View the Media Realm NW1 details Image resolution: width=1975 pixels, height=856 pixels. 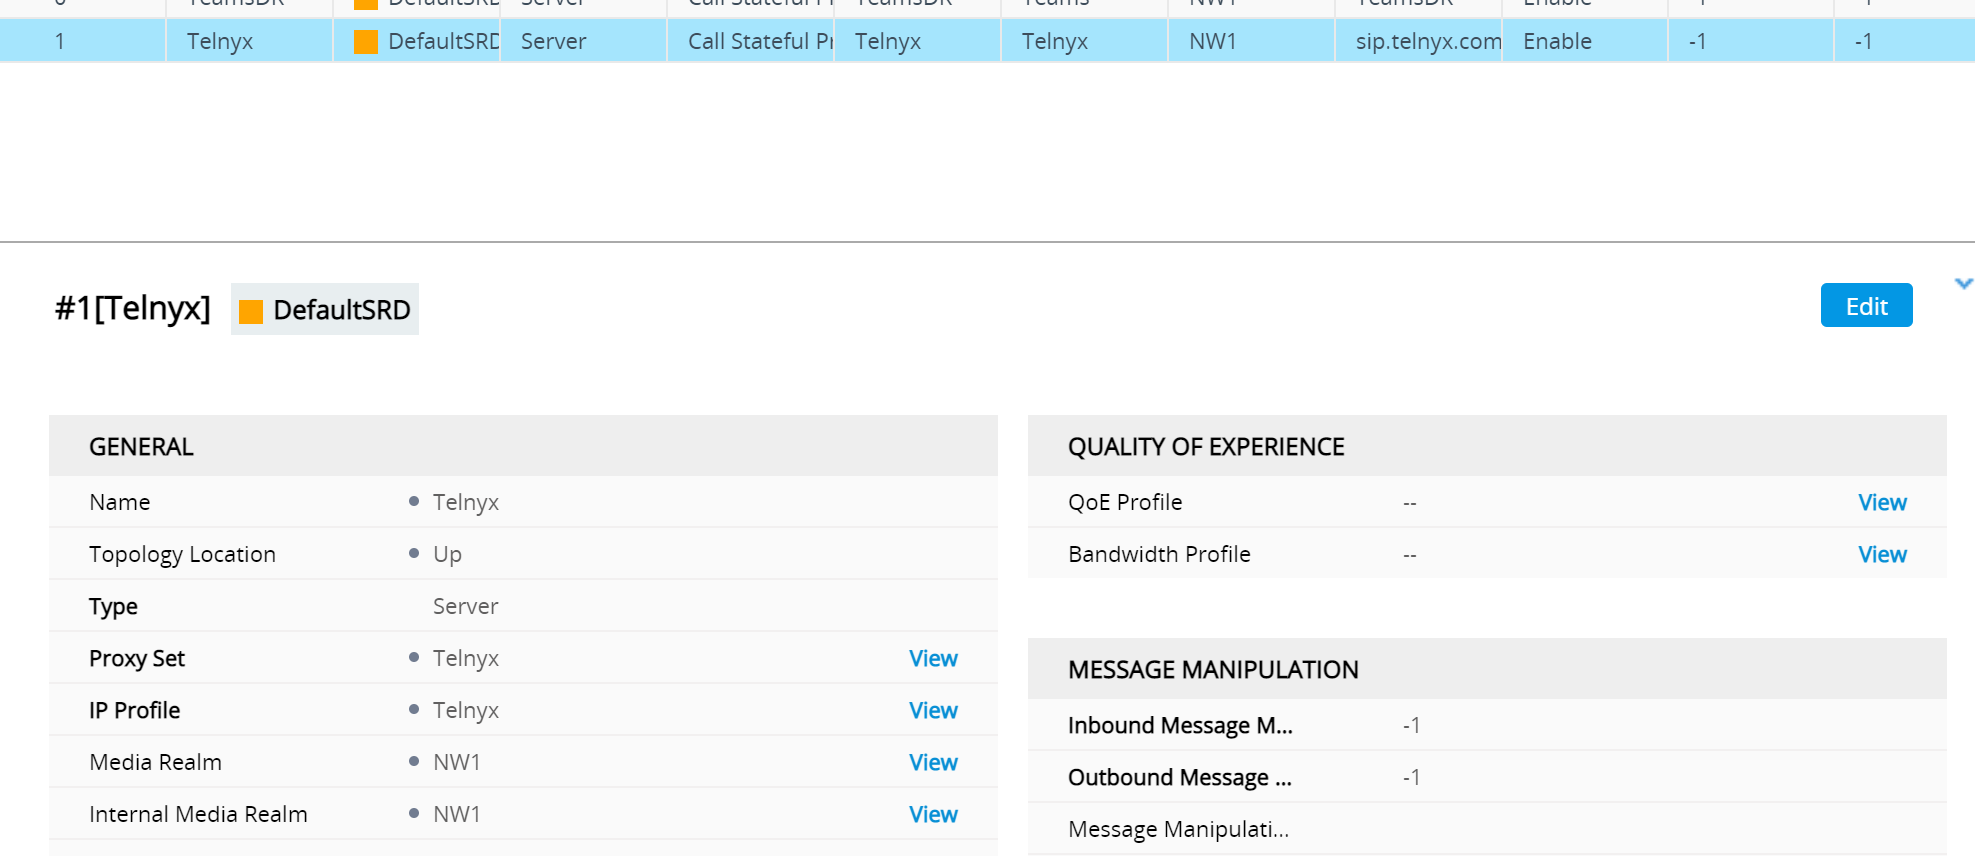[932, 762]
